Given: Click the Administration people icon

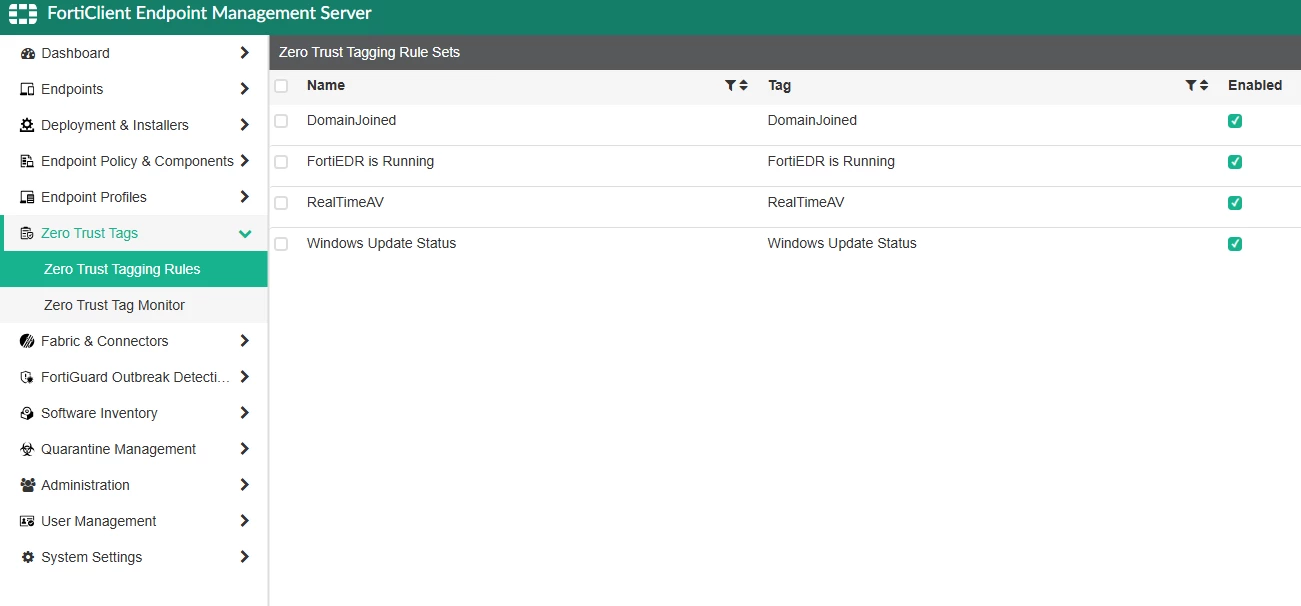Looking at the screenshot, I should (28, 485).
